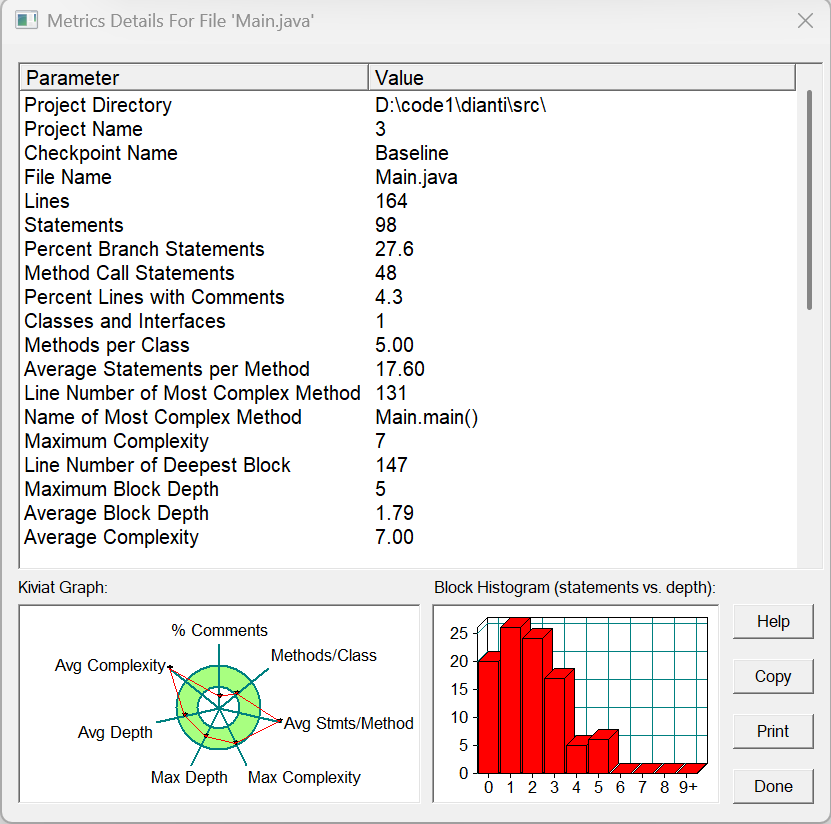Close dialog with Done button

[773, 786]
